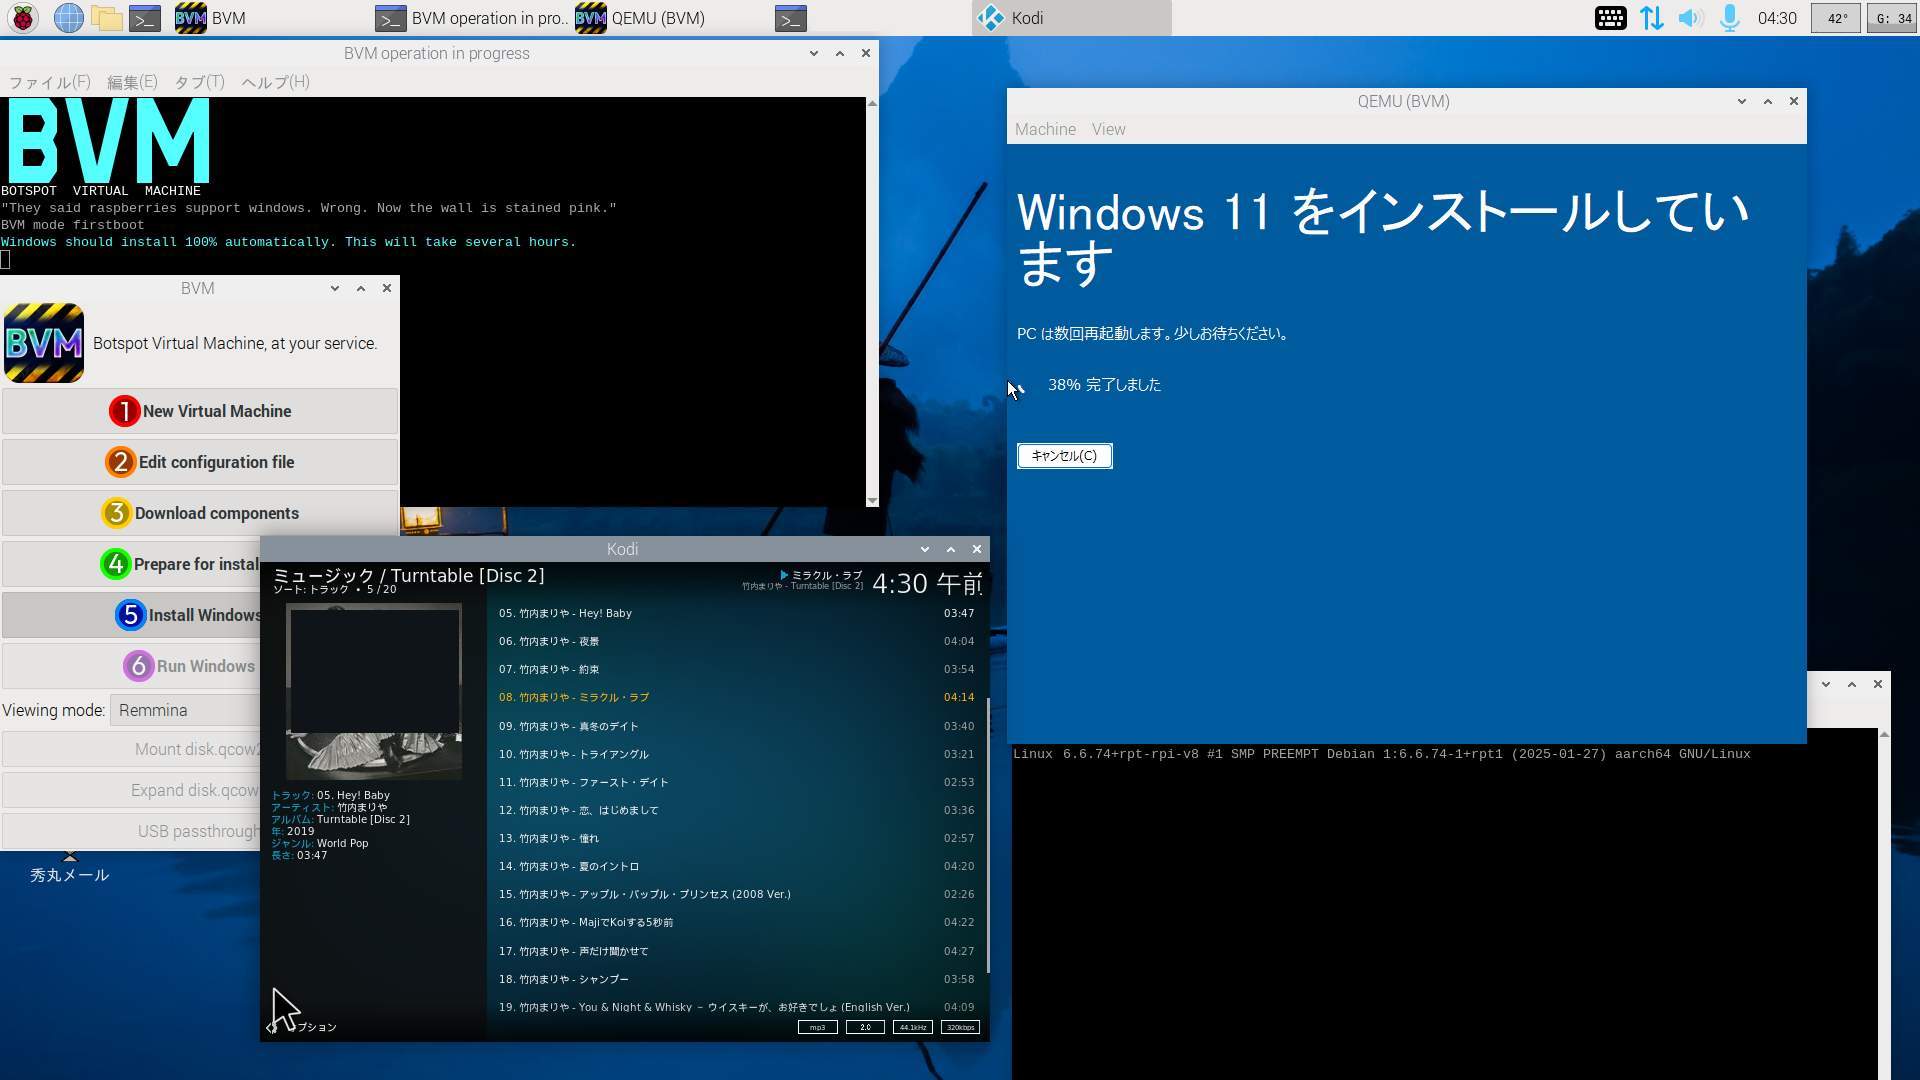Viewport: 1920px width, 1080px height.
Task: Click the microphone tray icon
Action: (1729, 18)
